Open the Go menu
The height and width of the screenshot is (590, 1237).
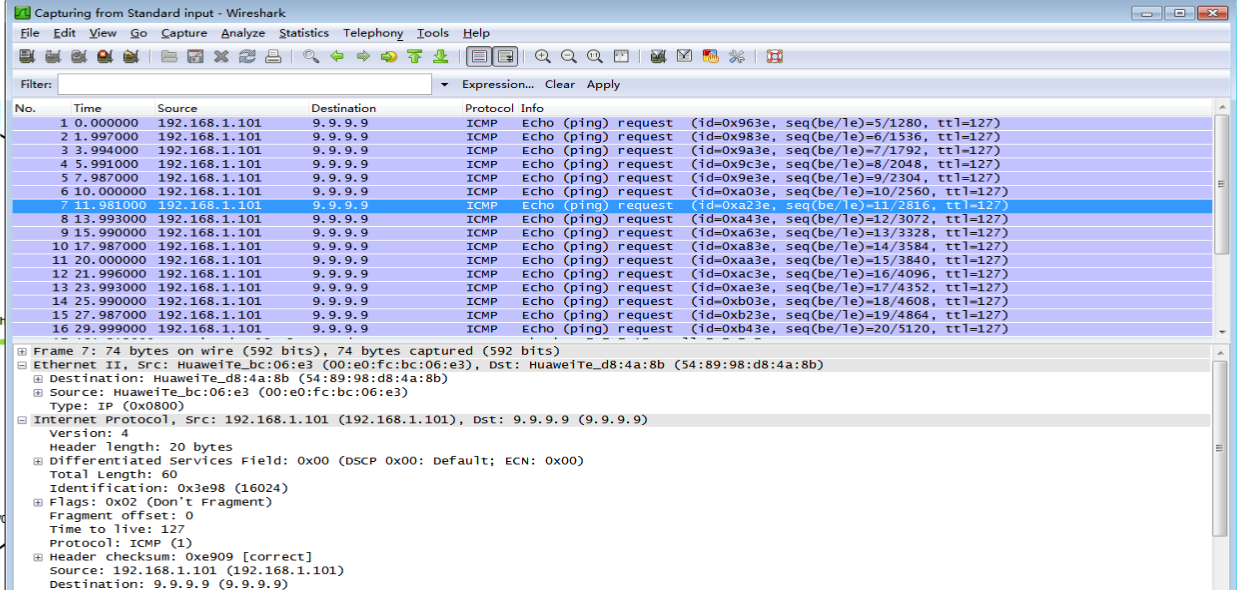(x=138, y=33)
